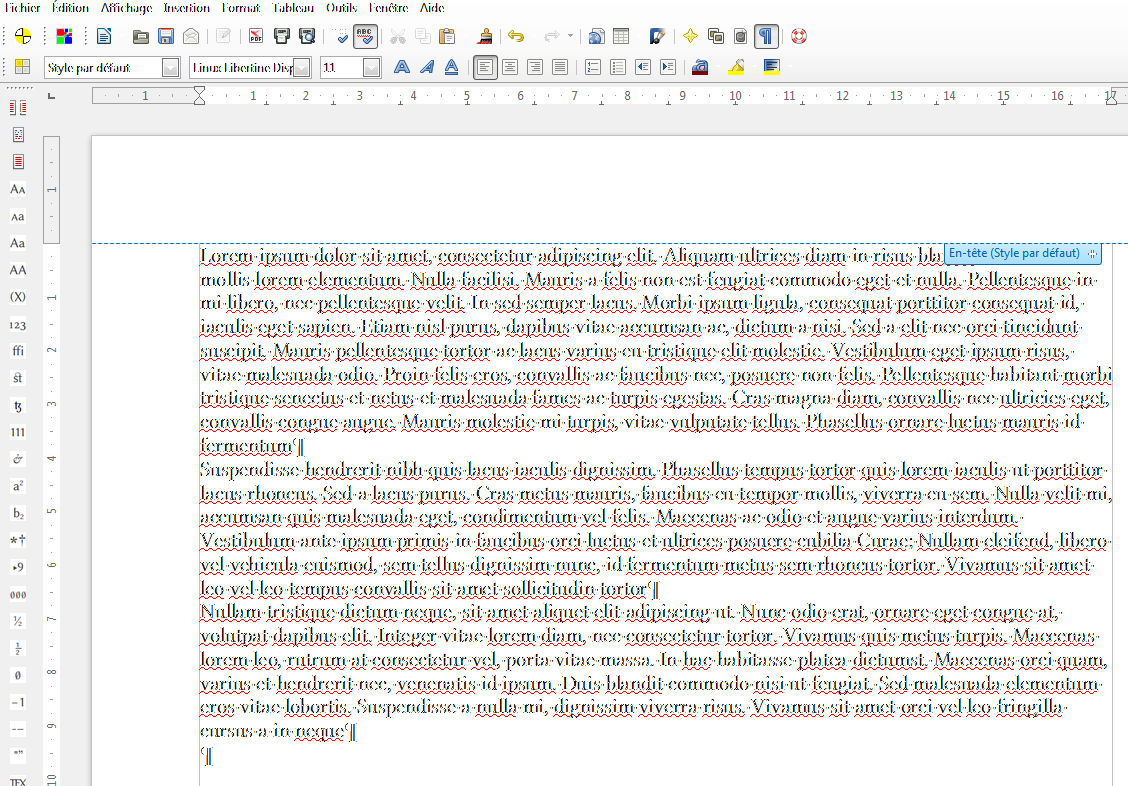Open the Format menu
Viewport: 1128px width, 786px height.
pos(241,8)
